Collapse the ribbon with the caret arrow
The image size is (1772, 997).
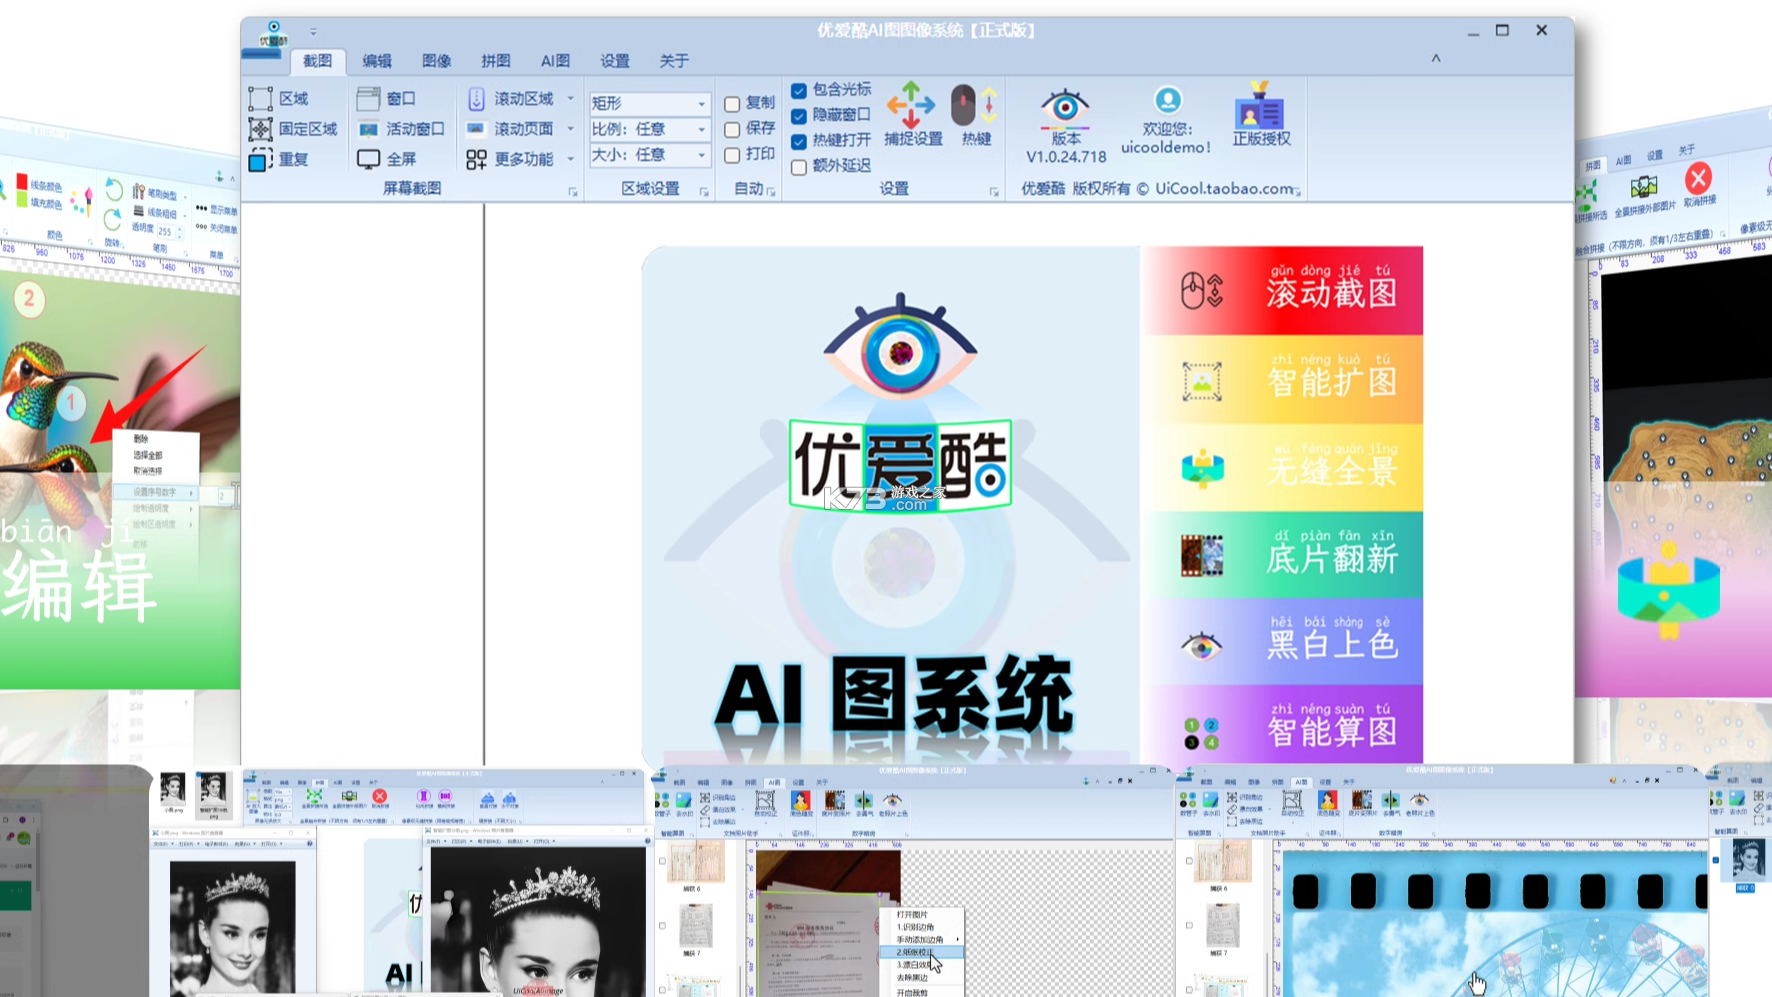[x=1436, y=59]
